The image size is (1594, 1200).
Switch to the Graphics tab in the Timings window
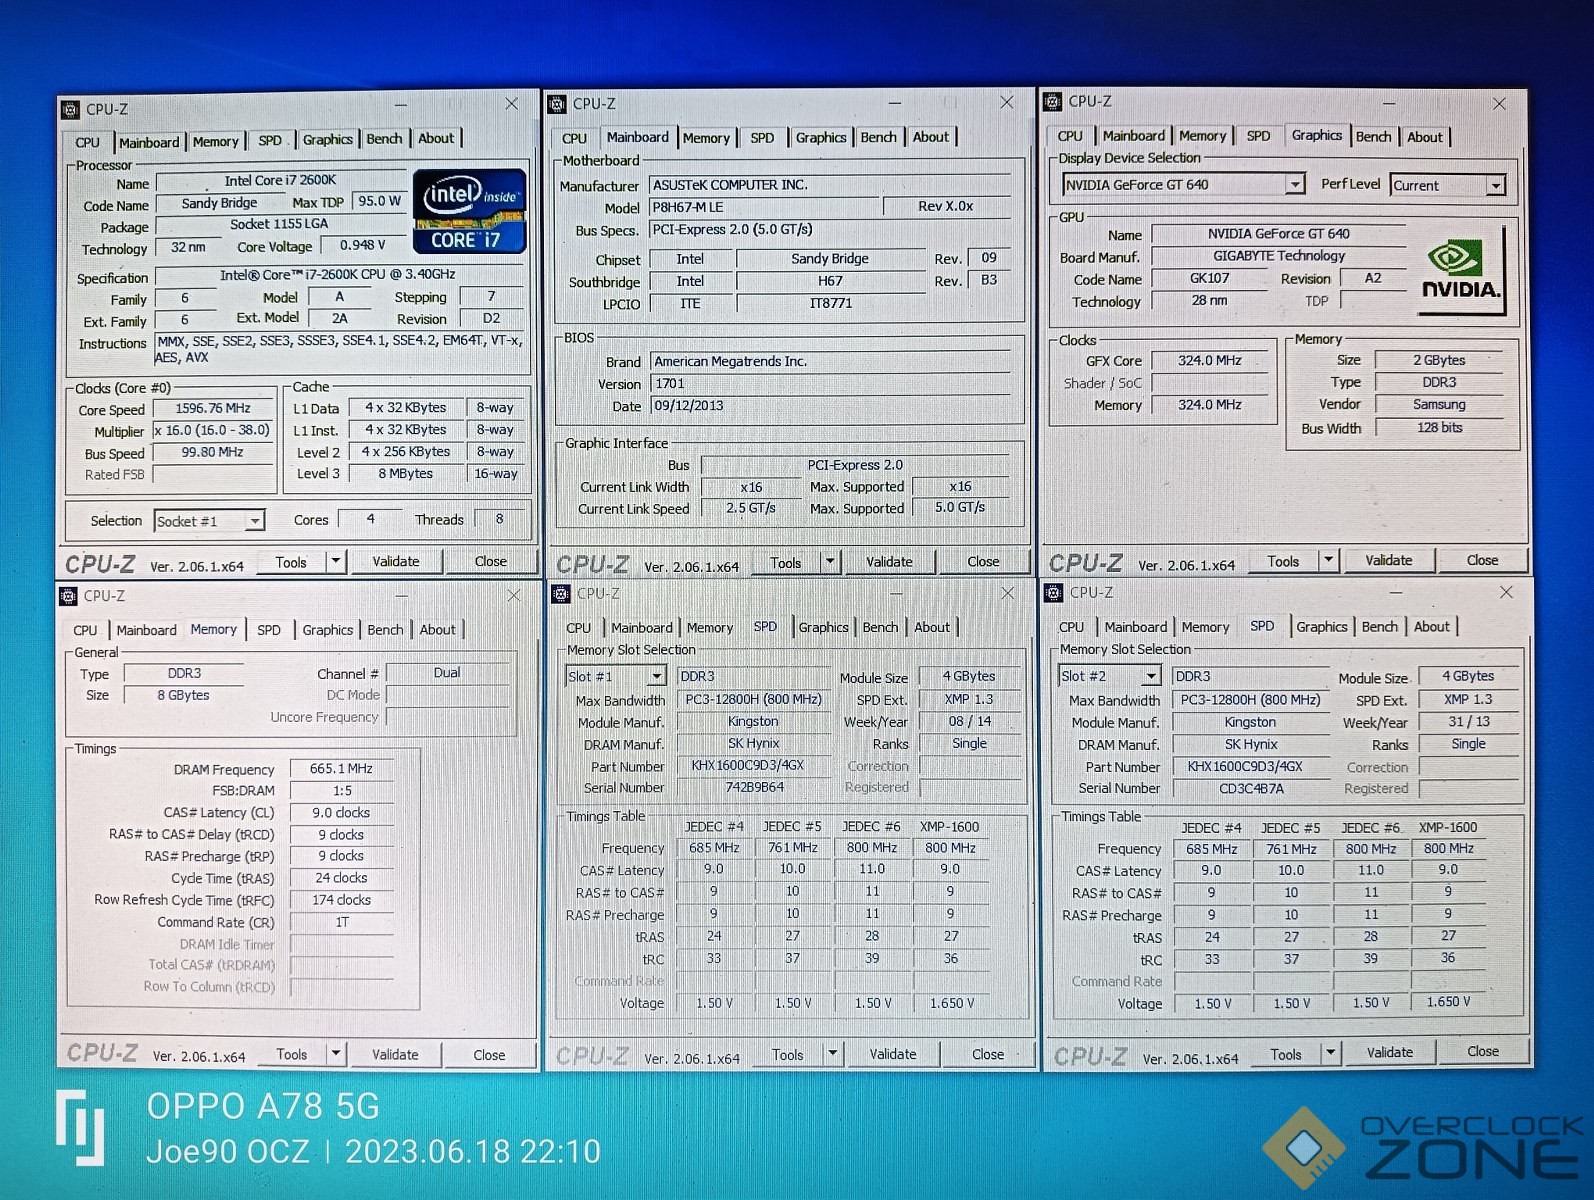pyautogui.click(x=328, y=630)
